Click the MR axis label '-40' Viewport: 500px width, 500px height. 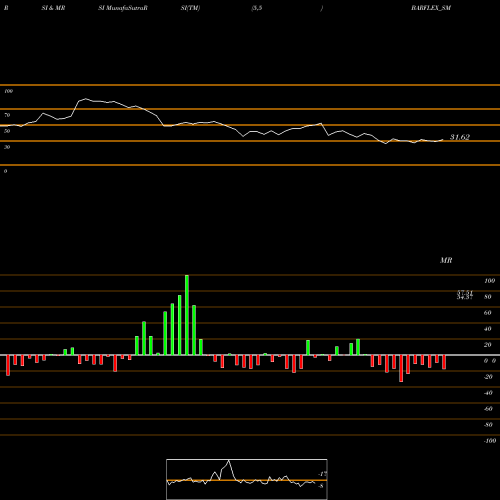pyautogui.click(x=488, y=393)
